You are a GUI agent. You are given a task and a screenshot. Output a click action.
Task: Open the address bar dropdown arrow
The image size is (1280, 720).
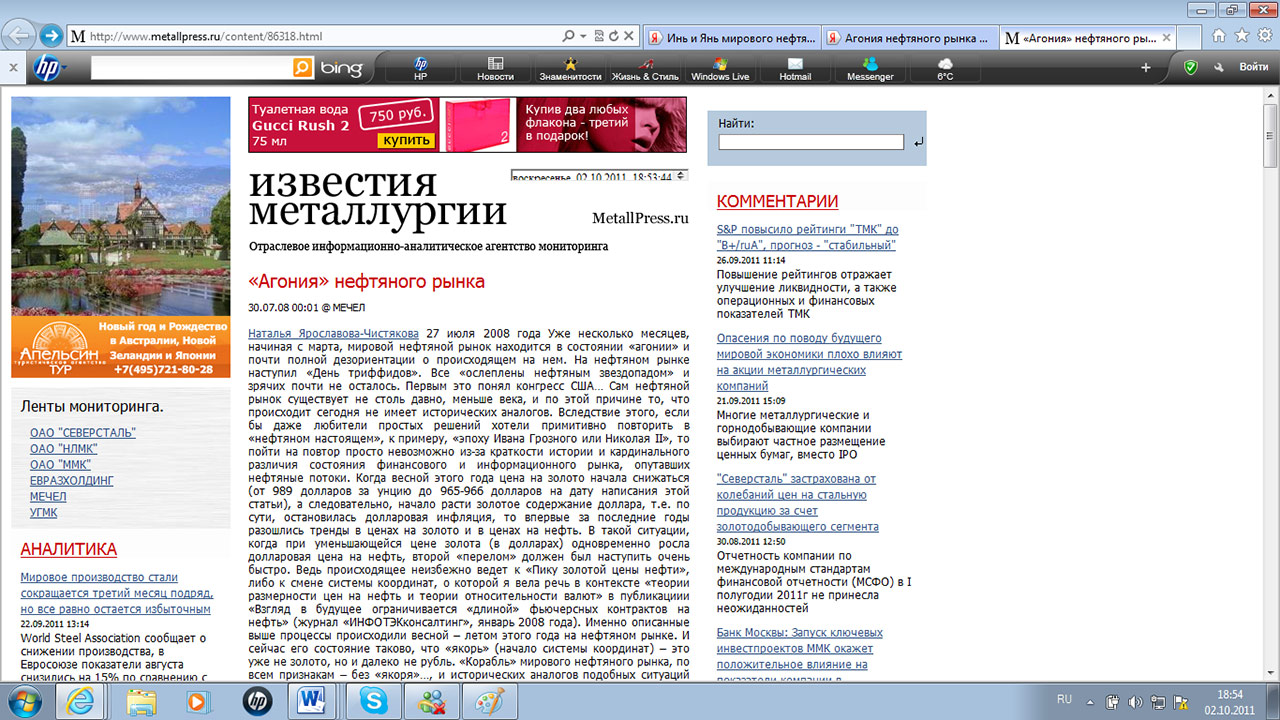coord(583,37)
